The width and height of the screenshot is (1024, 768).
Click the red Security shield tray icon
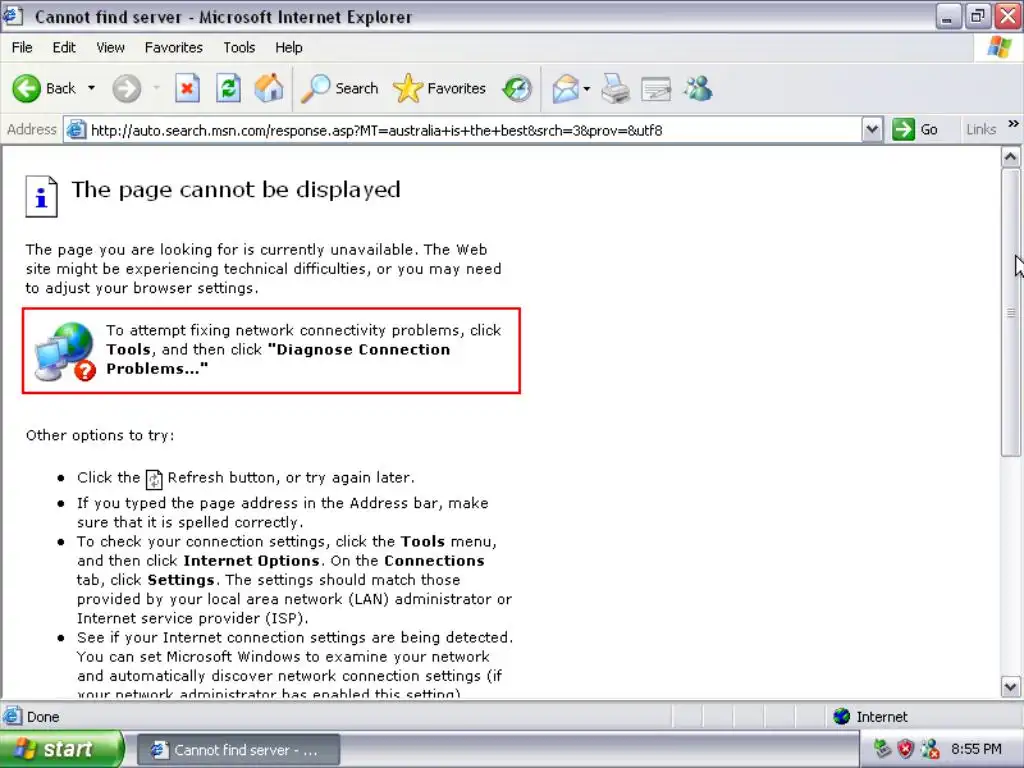pos(905,748)
